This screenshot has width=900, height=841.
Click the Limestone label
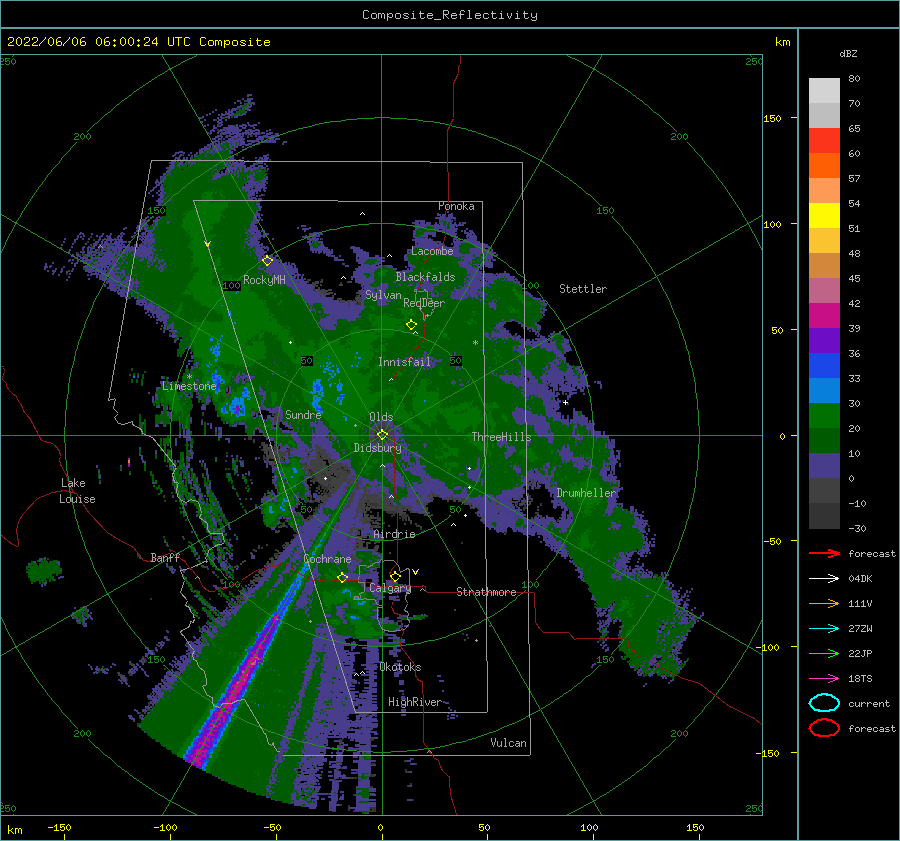point(189,386)
